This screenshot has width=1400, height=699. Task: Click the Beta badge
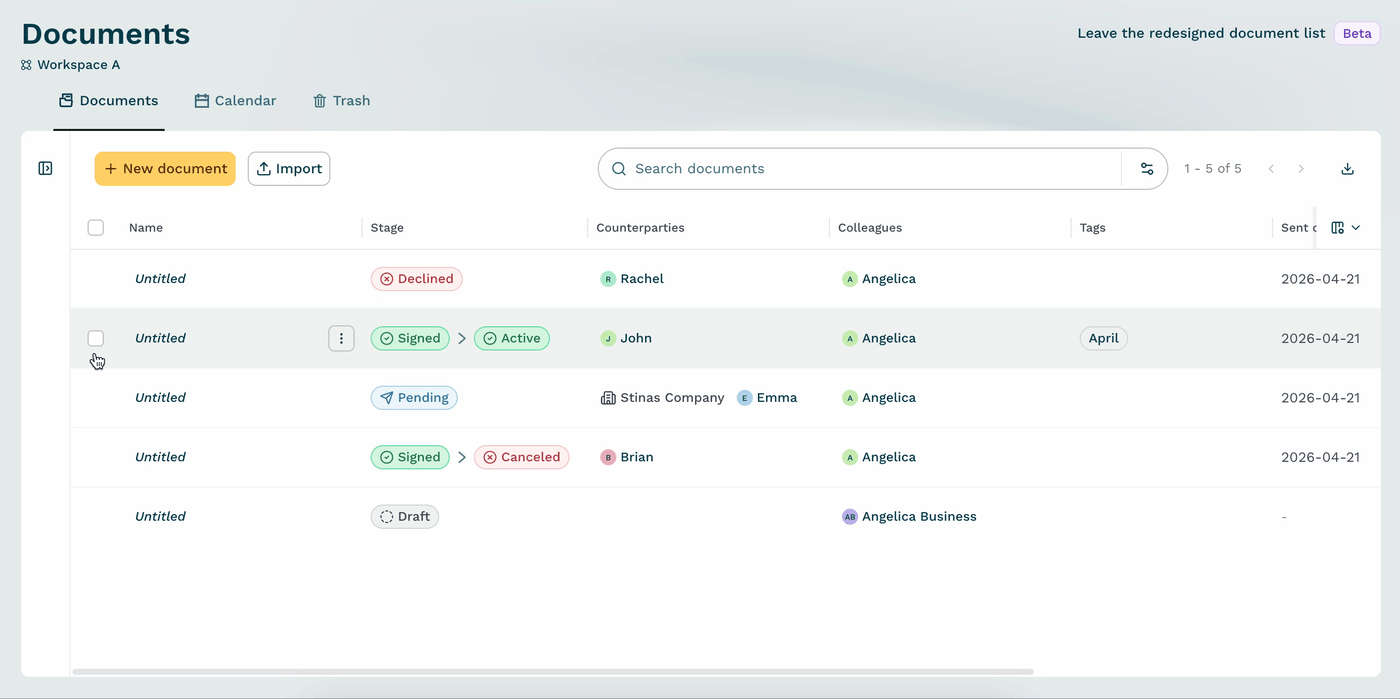pos(1357,33)
